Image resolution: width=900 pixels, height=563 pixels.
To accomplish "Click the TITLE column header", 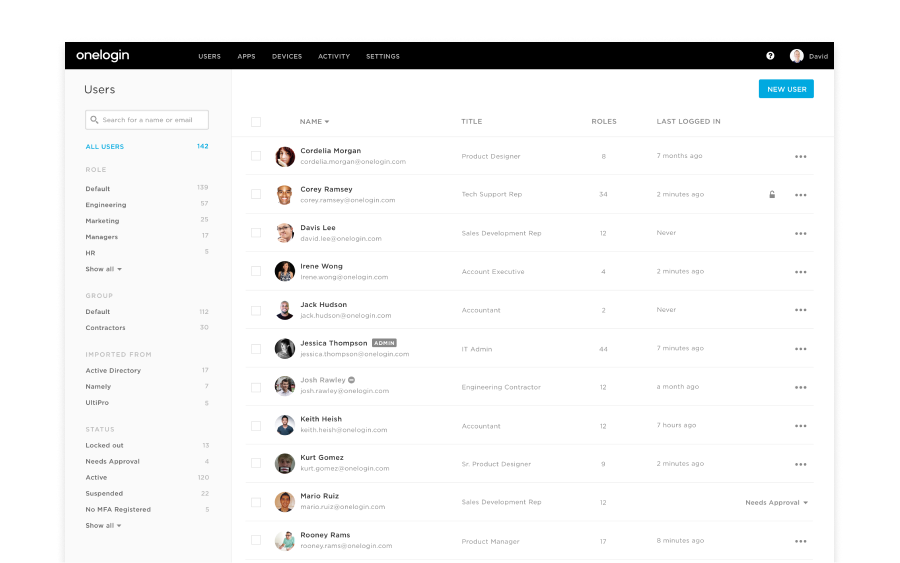I will [x=472, y=122].
